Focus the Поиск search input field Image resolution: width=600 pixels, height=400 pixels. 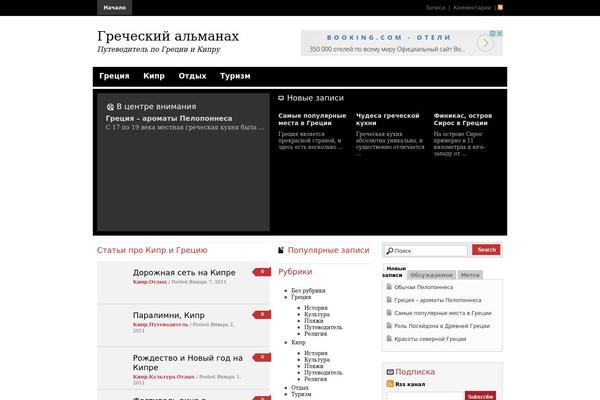(x=426, y=251)
